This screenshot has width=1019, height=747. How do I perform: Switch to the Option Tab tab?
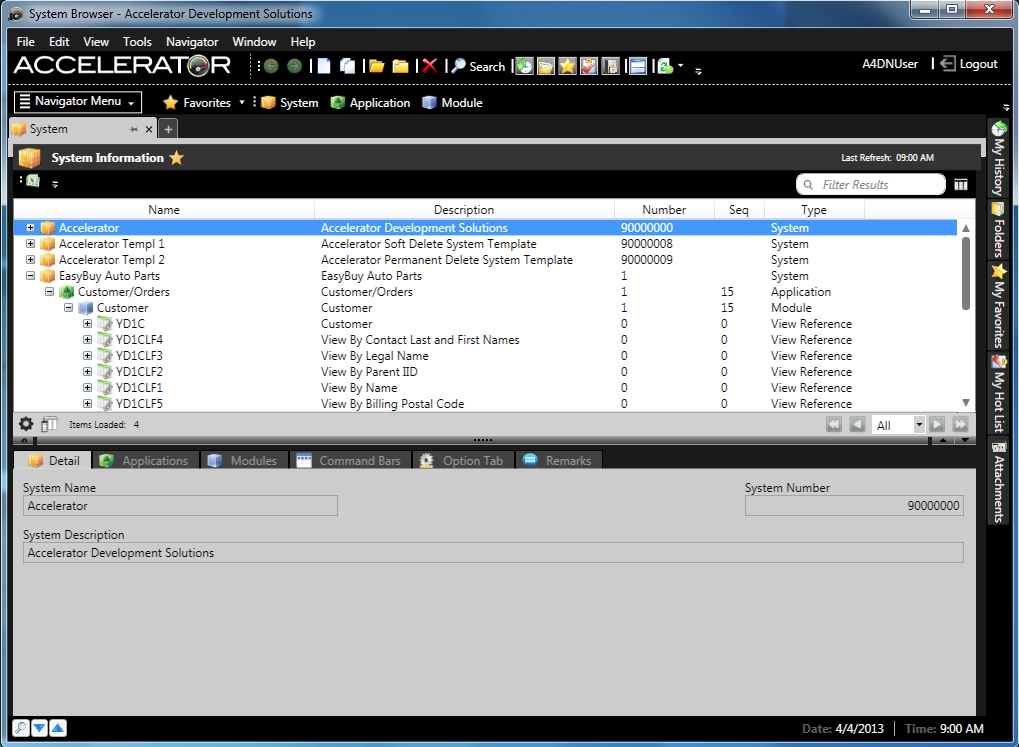tap(463, 460)
